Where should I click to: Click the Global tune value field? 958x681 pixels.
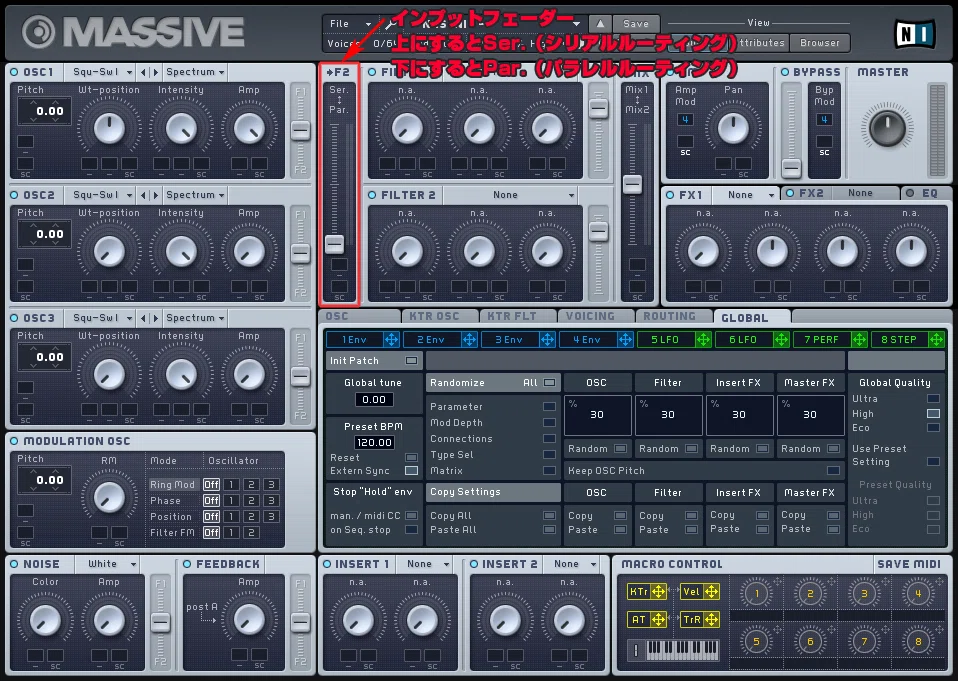tap(374, 399)
